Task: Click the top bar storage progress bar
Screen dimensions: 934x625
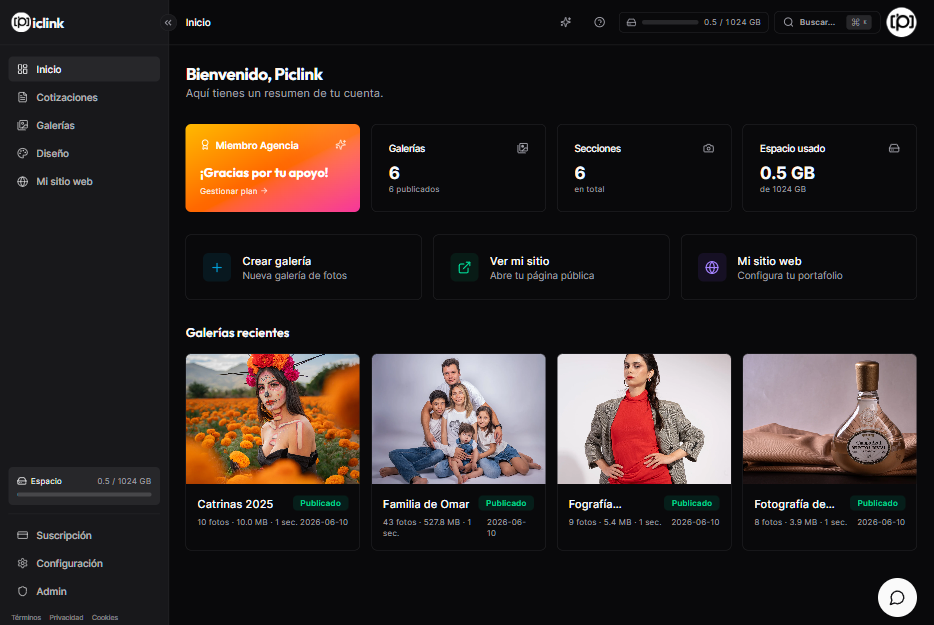Action: point(670,22)
